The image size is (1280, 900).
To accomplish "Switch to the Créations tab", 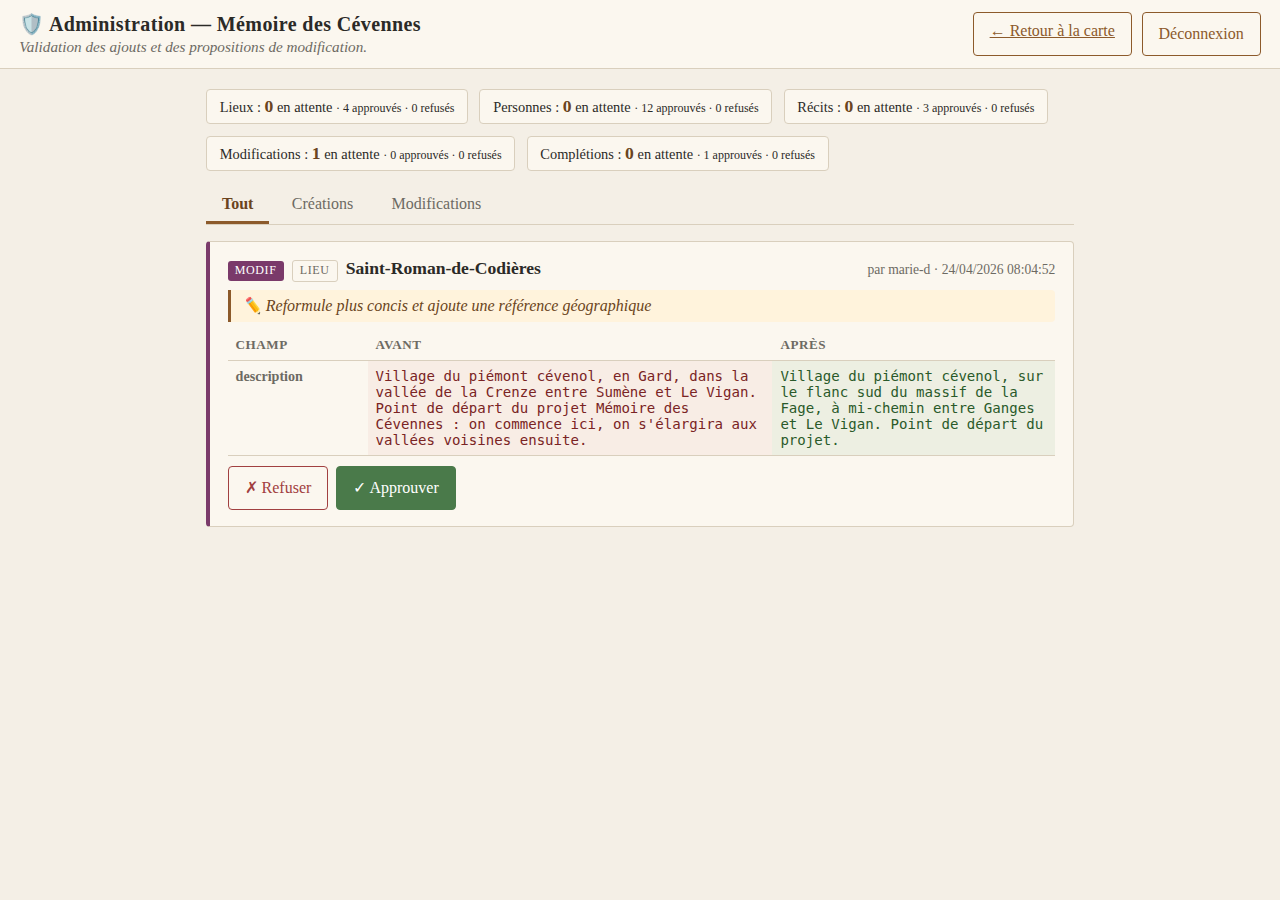I will [322, 203].
